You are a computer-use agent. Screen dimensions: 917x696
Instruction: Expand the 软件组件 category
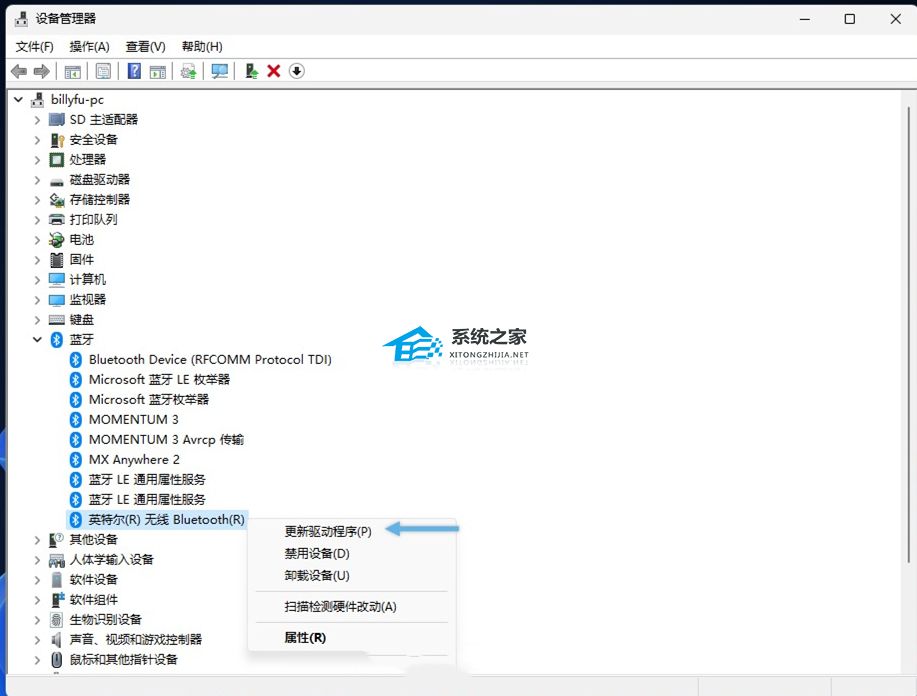[37, 600]
